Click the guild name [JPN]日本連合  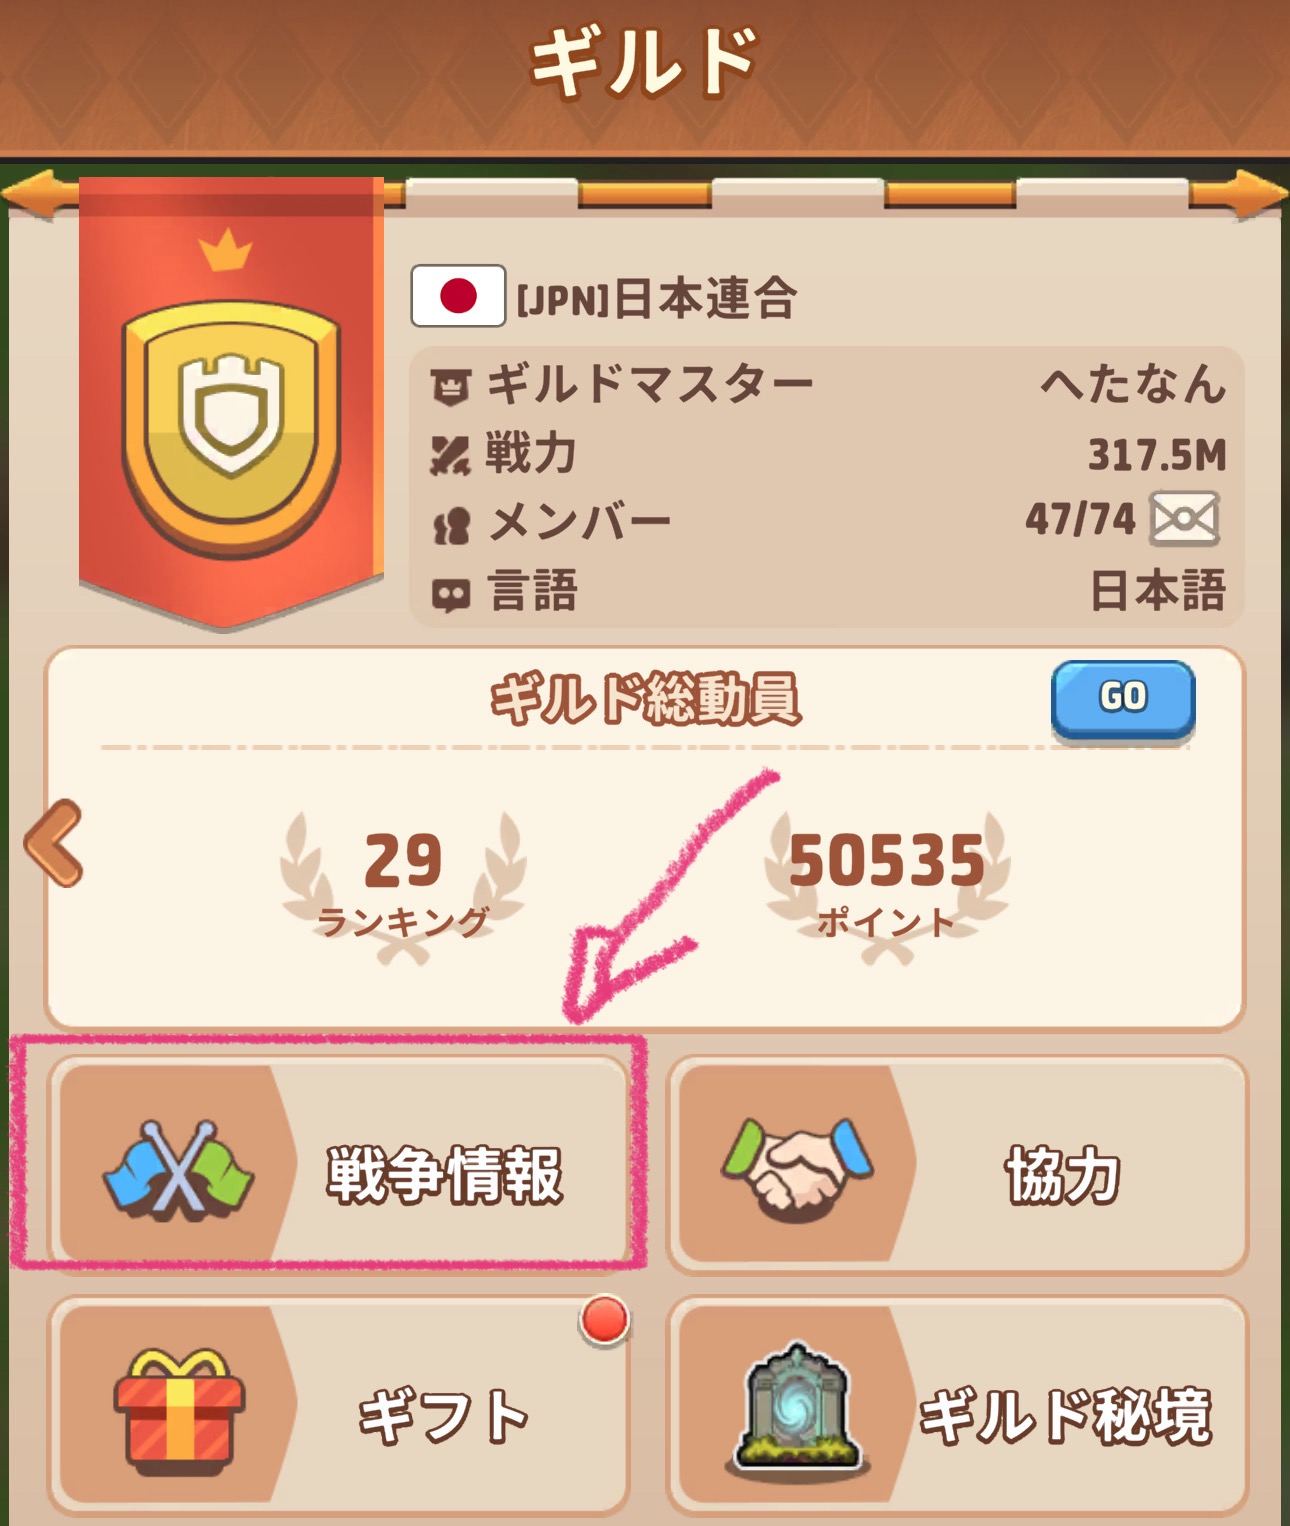point(656,298)
